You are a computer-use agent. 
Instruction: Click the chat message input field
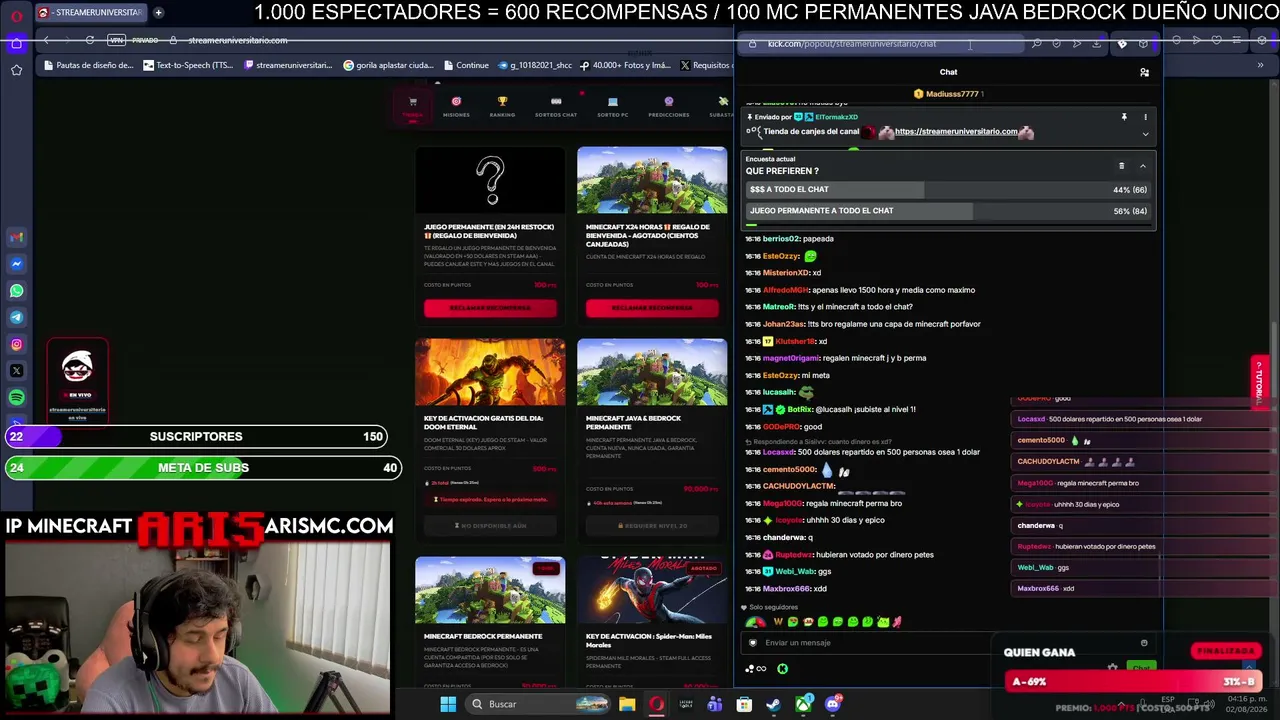pos(945,643)
